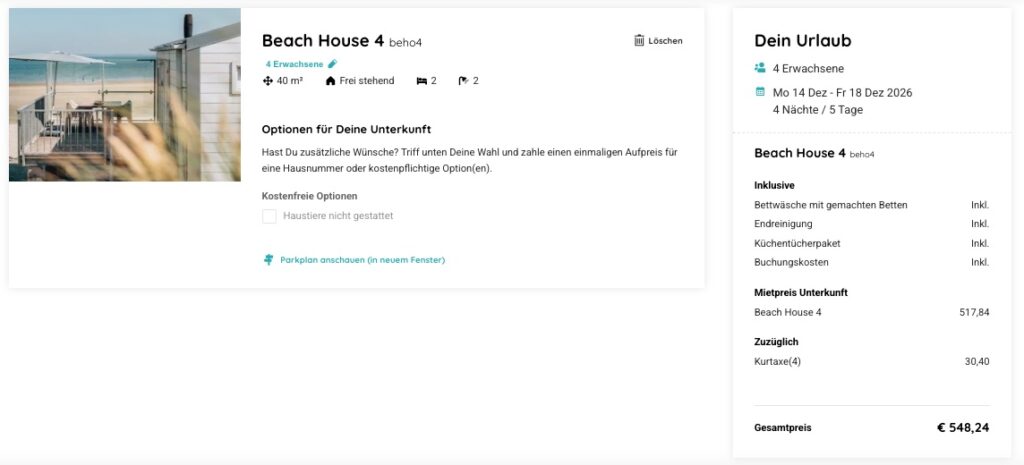Click Bettwäsche mit gemachten Betten row
1024x465 pixels.
872,205
